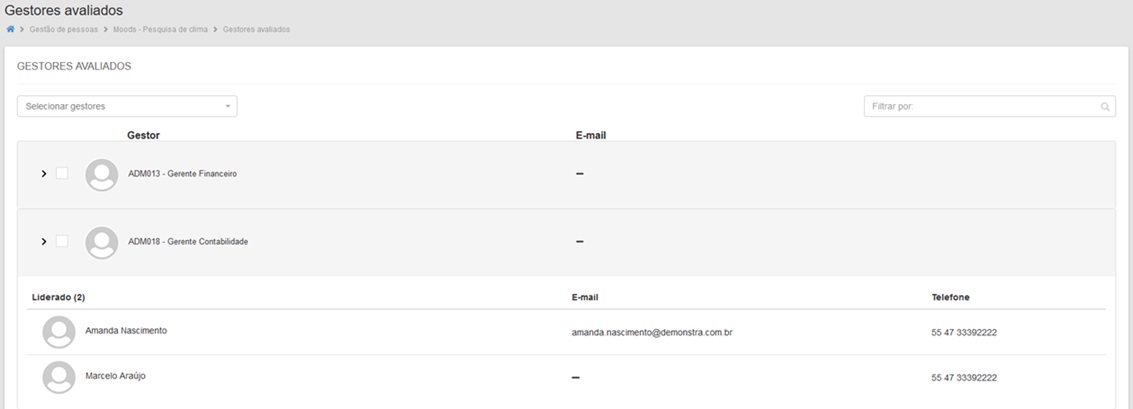Click the Telefone column header

click(950, 297)
